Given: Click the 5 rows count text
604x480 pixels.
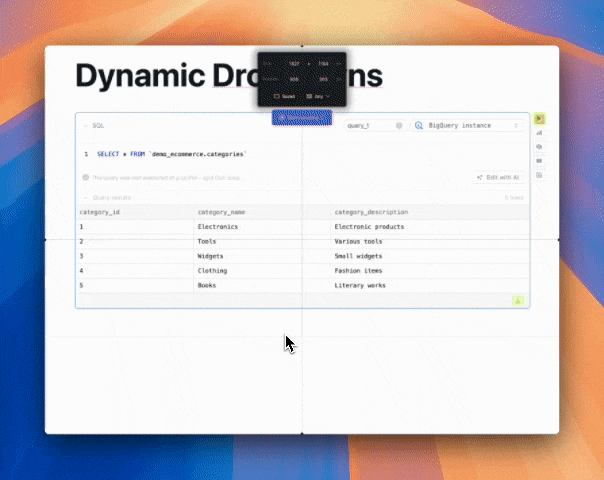Looking at the screenshot, I should point(514,198).
